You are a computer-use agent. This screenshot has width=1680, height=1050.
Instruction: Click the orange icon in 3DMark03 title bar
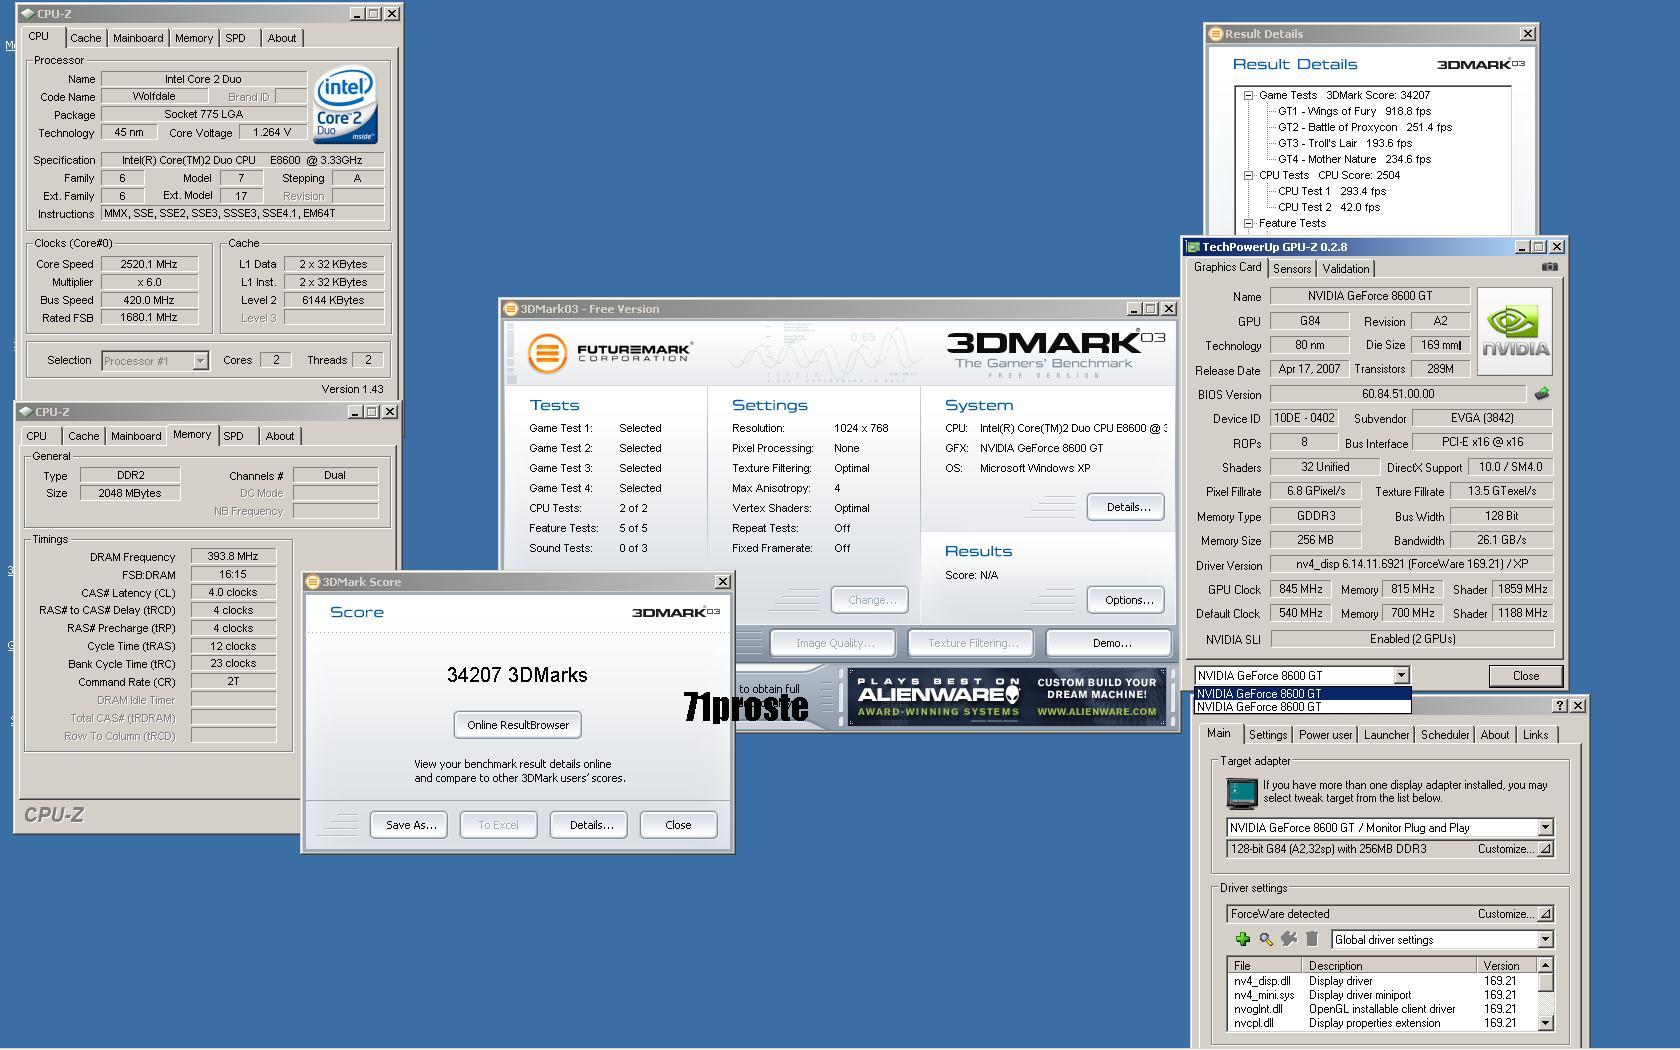click(x=510, y=309)
